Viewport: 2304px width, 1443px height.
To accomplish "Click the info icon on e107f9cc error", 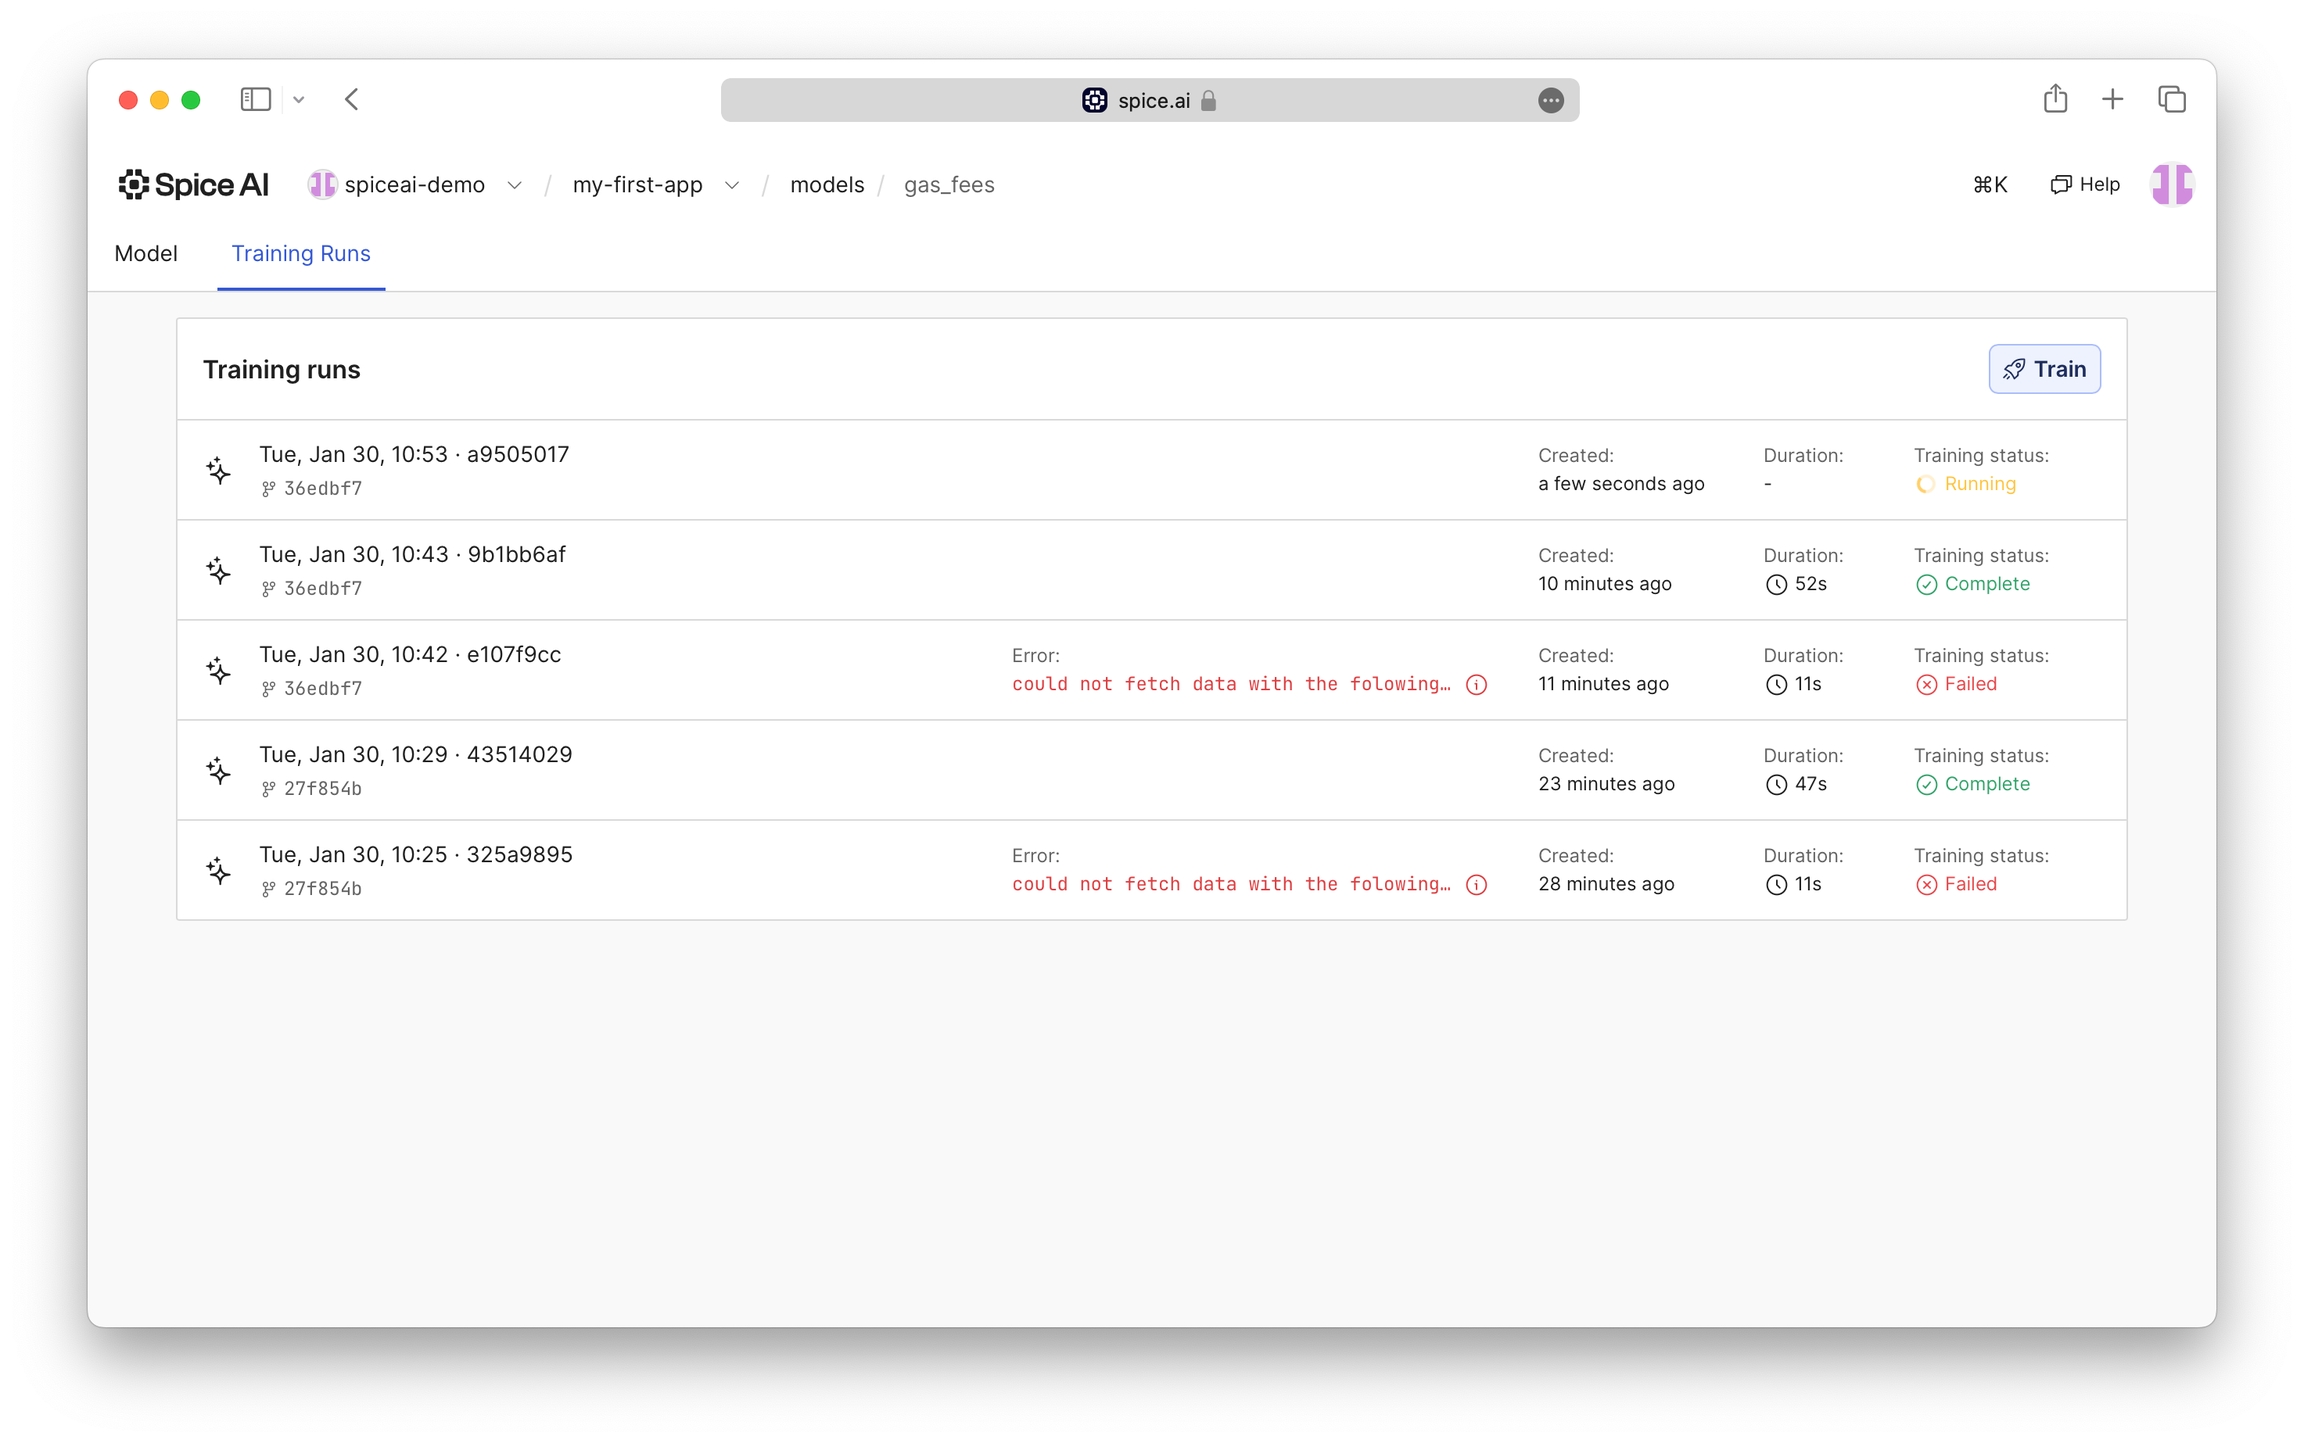I will click(1476, 684).
